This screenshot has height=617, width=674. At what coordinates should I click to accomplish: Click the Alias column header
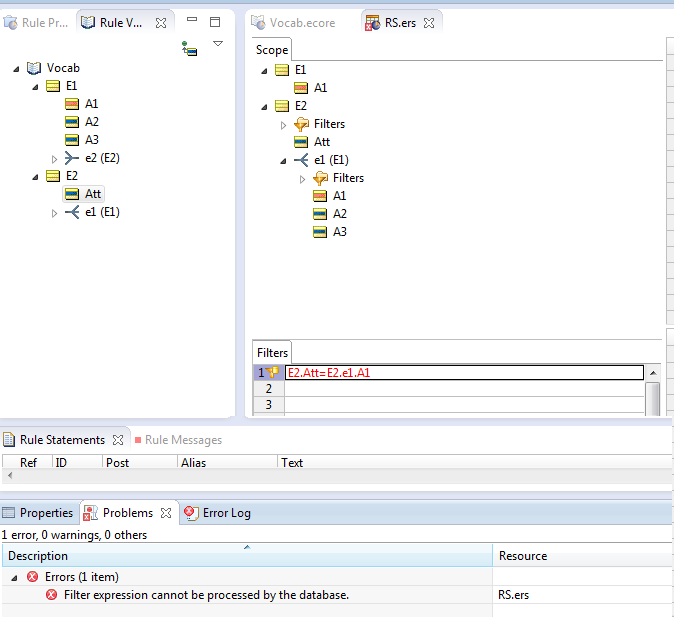tap(227, 462)
